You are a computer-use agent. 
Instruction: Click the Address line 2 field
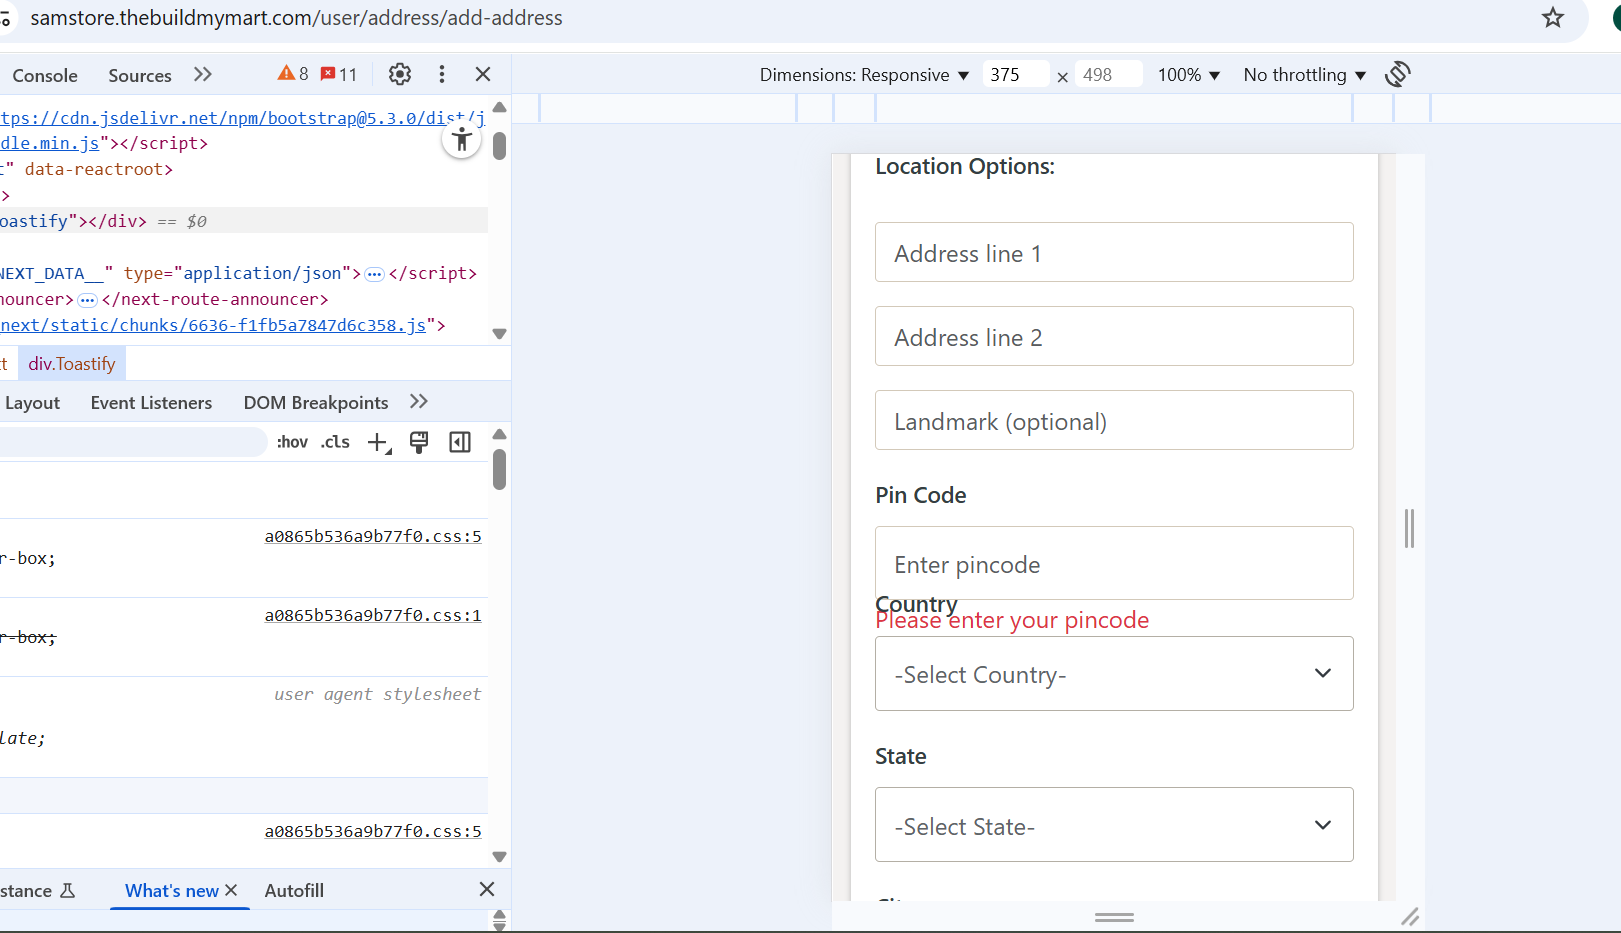coord(1114,336)
